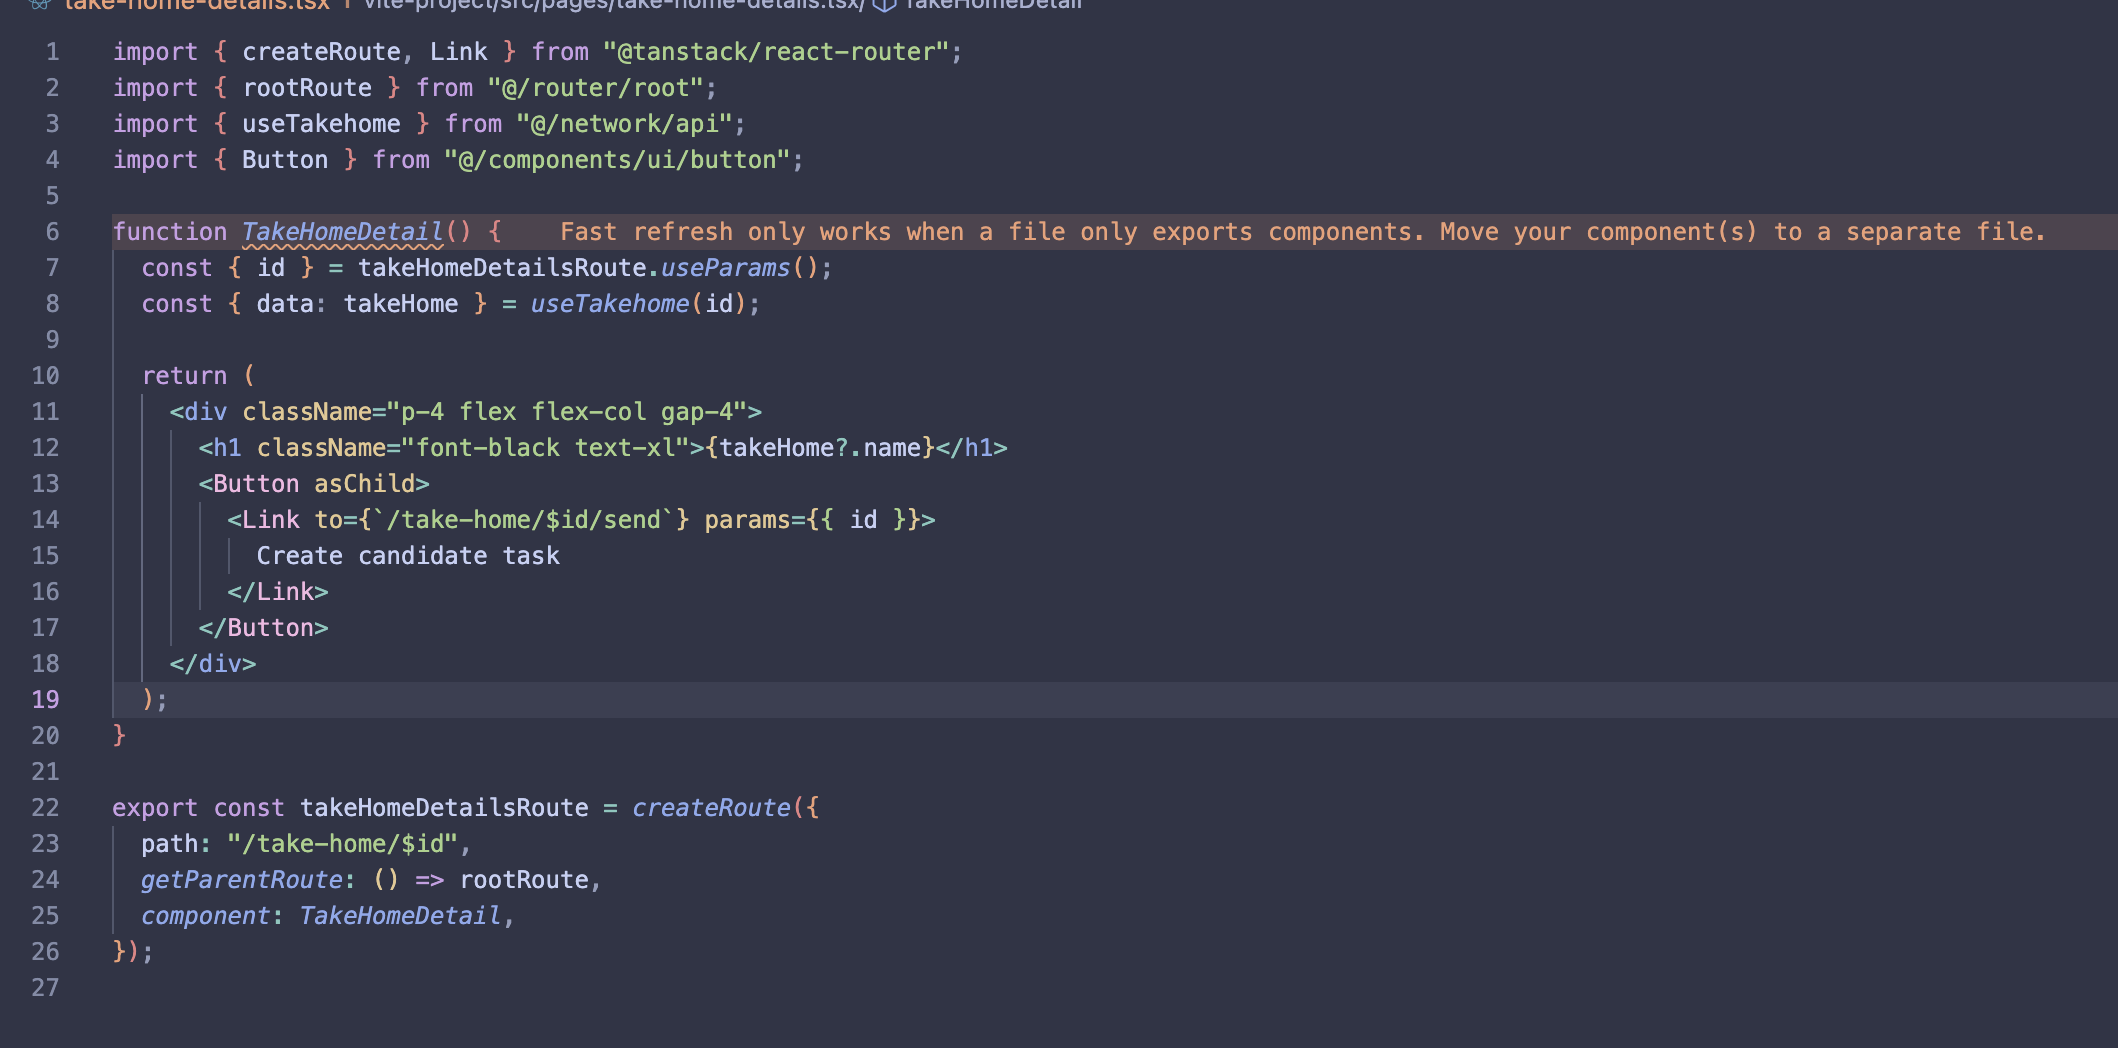Click the params prop on line 14
The width and height of the screenshot is (2118, 1048).
coord(748,520)
